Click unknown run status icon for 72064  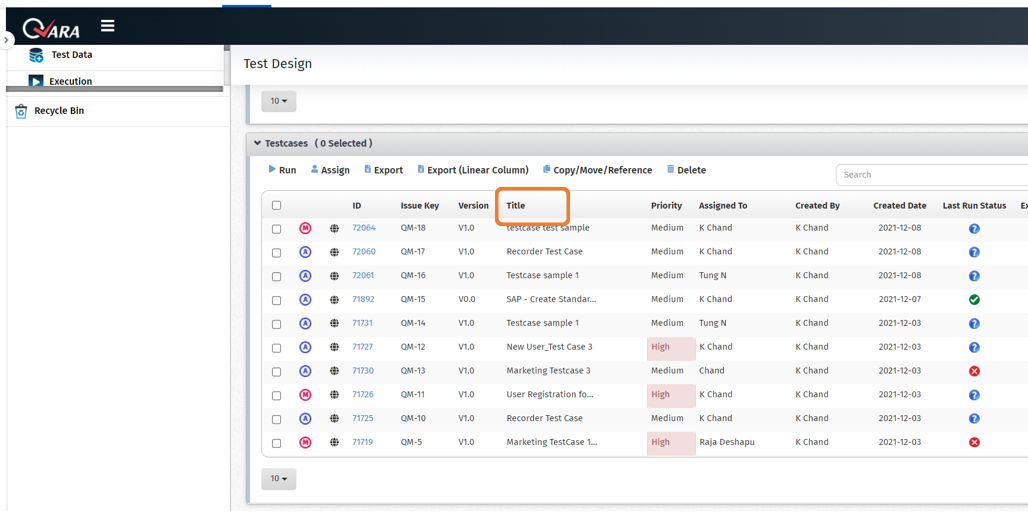pyautogui.click(x=974, y=229)
